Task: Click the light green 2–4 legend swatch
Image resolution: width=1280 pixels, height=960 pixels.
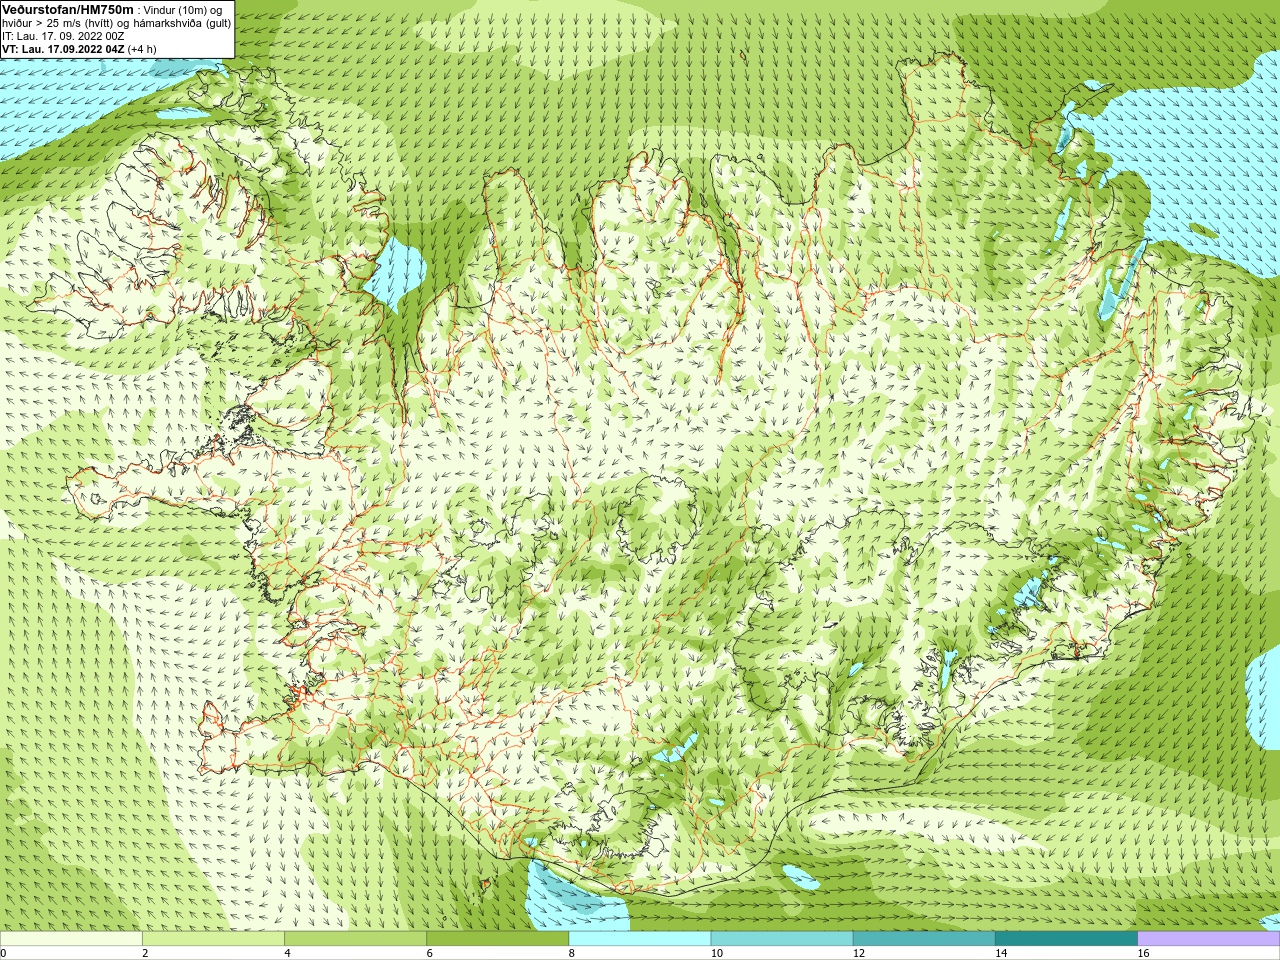Action: click(213, 939)
